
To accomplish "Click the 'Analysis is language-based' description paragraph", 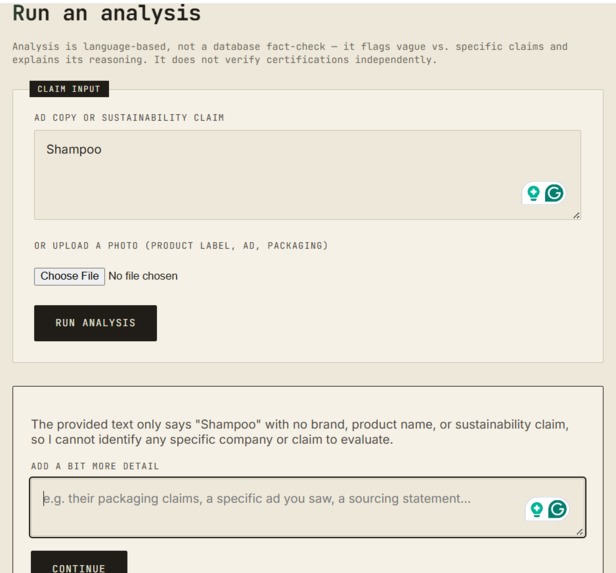I will pyautogui.click(x=290, y=53).
